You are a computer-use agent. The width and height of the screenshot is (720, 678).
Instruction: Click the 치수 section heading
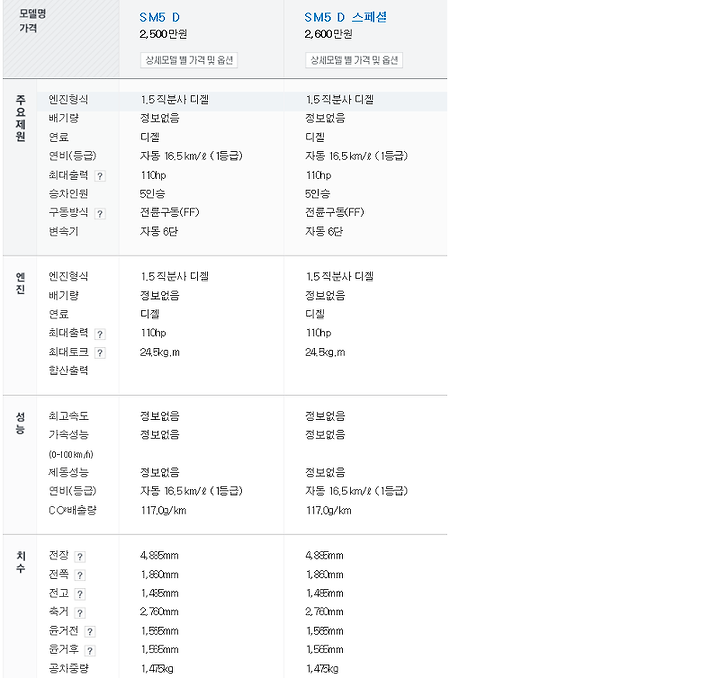[20, 562]
